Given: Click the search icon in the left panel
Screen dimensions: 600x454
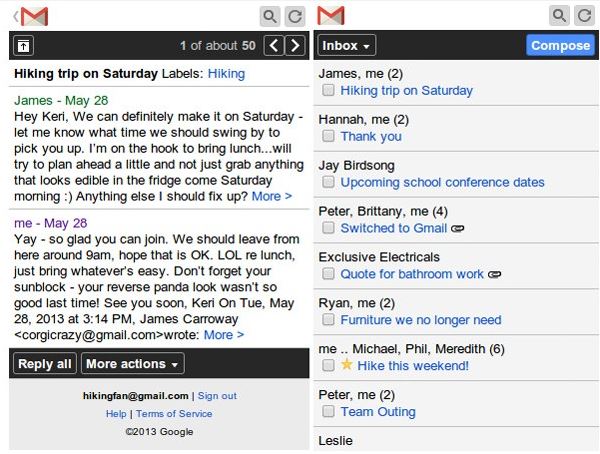Looking at the screenshot, I should [x=270, y=16].
